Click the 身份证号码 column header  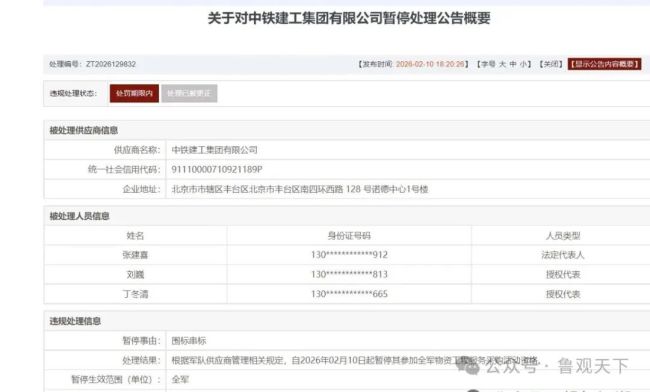(x=349, y=236)
